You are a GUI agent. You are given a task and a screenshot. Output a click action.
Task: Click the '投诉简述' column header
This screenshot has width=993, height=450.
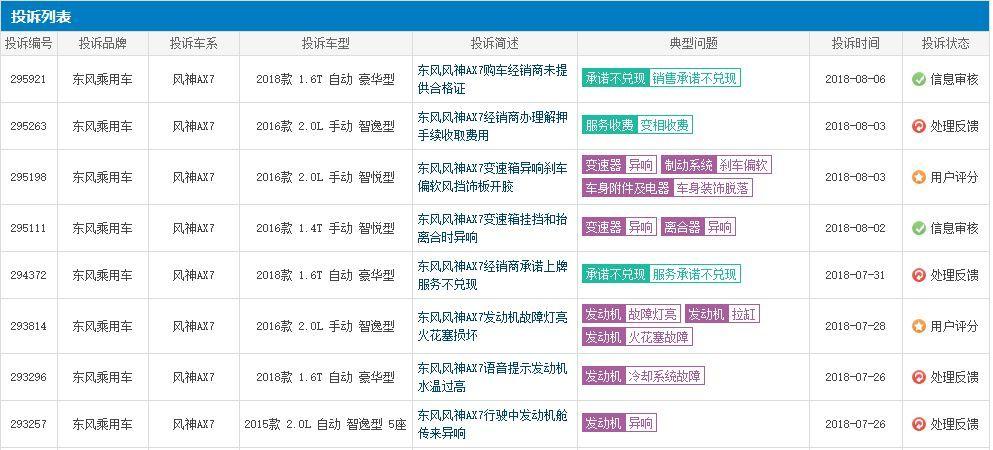click(495, 44)
